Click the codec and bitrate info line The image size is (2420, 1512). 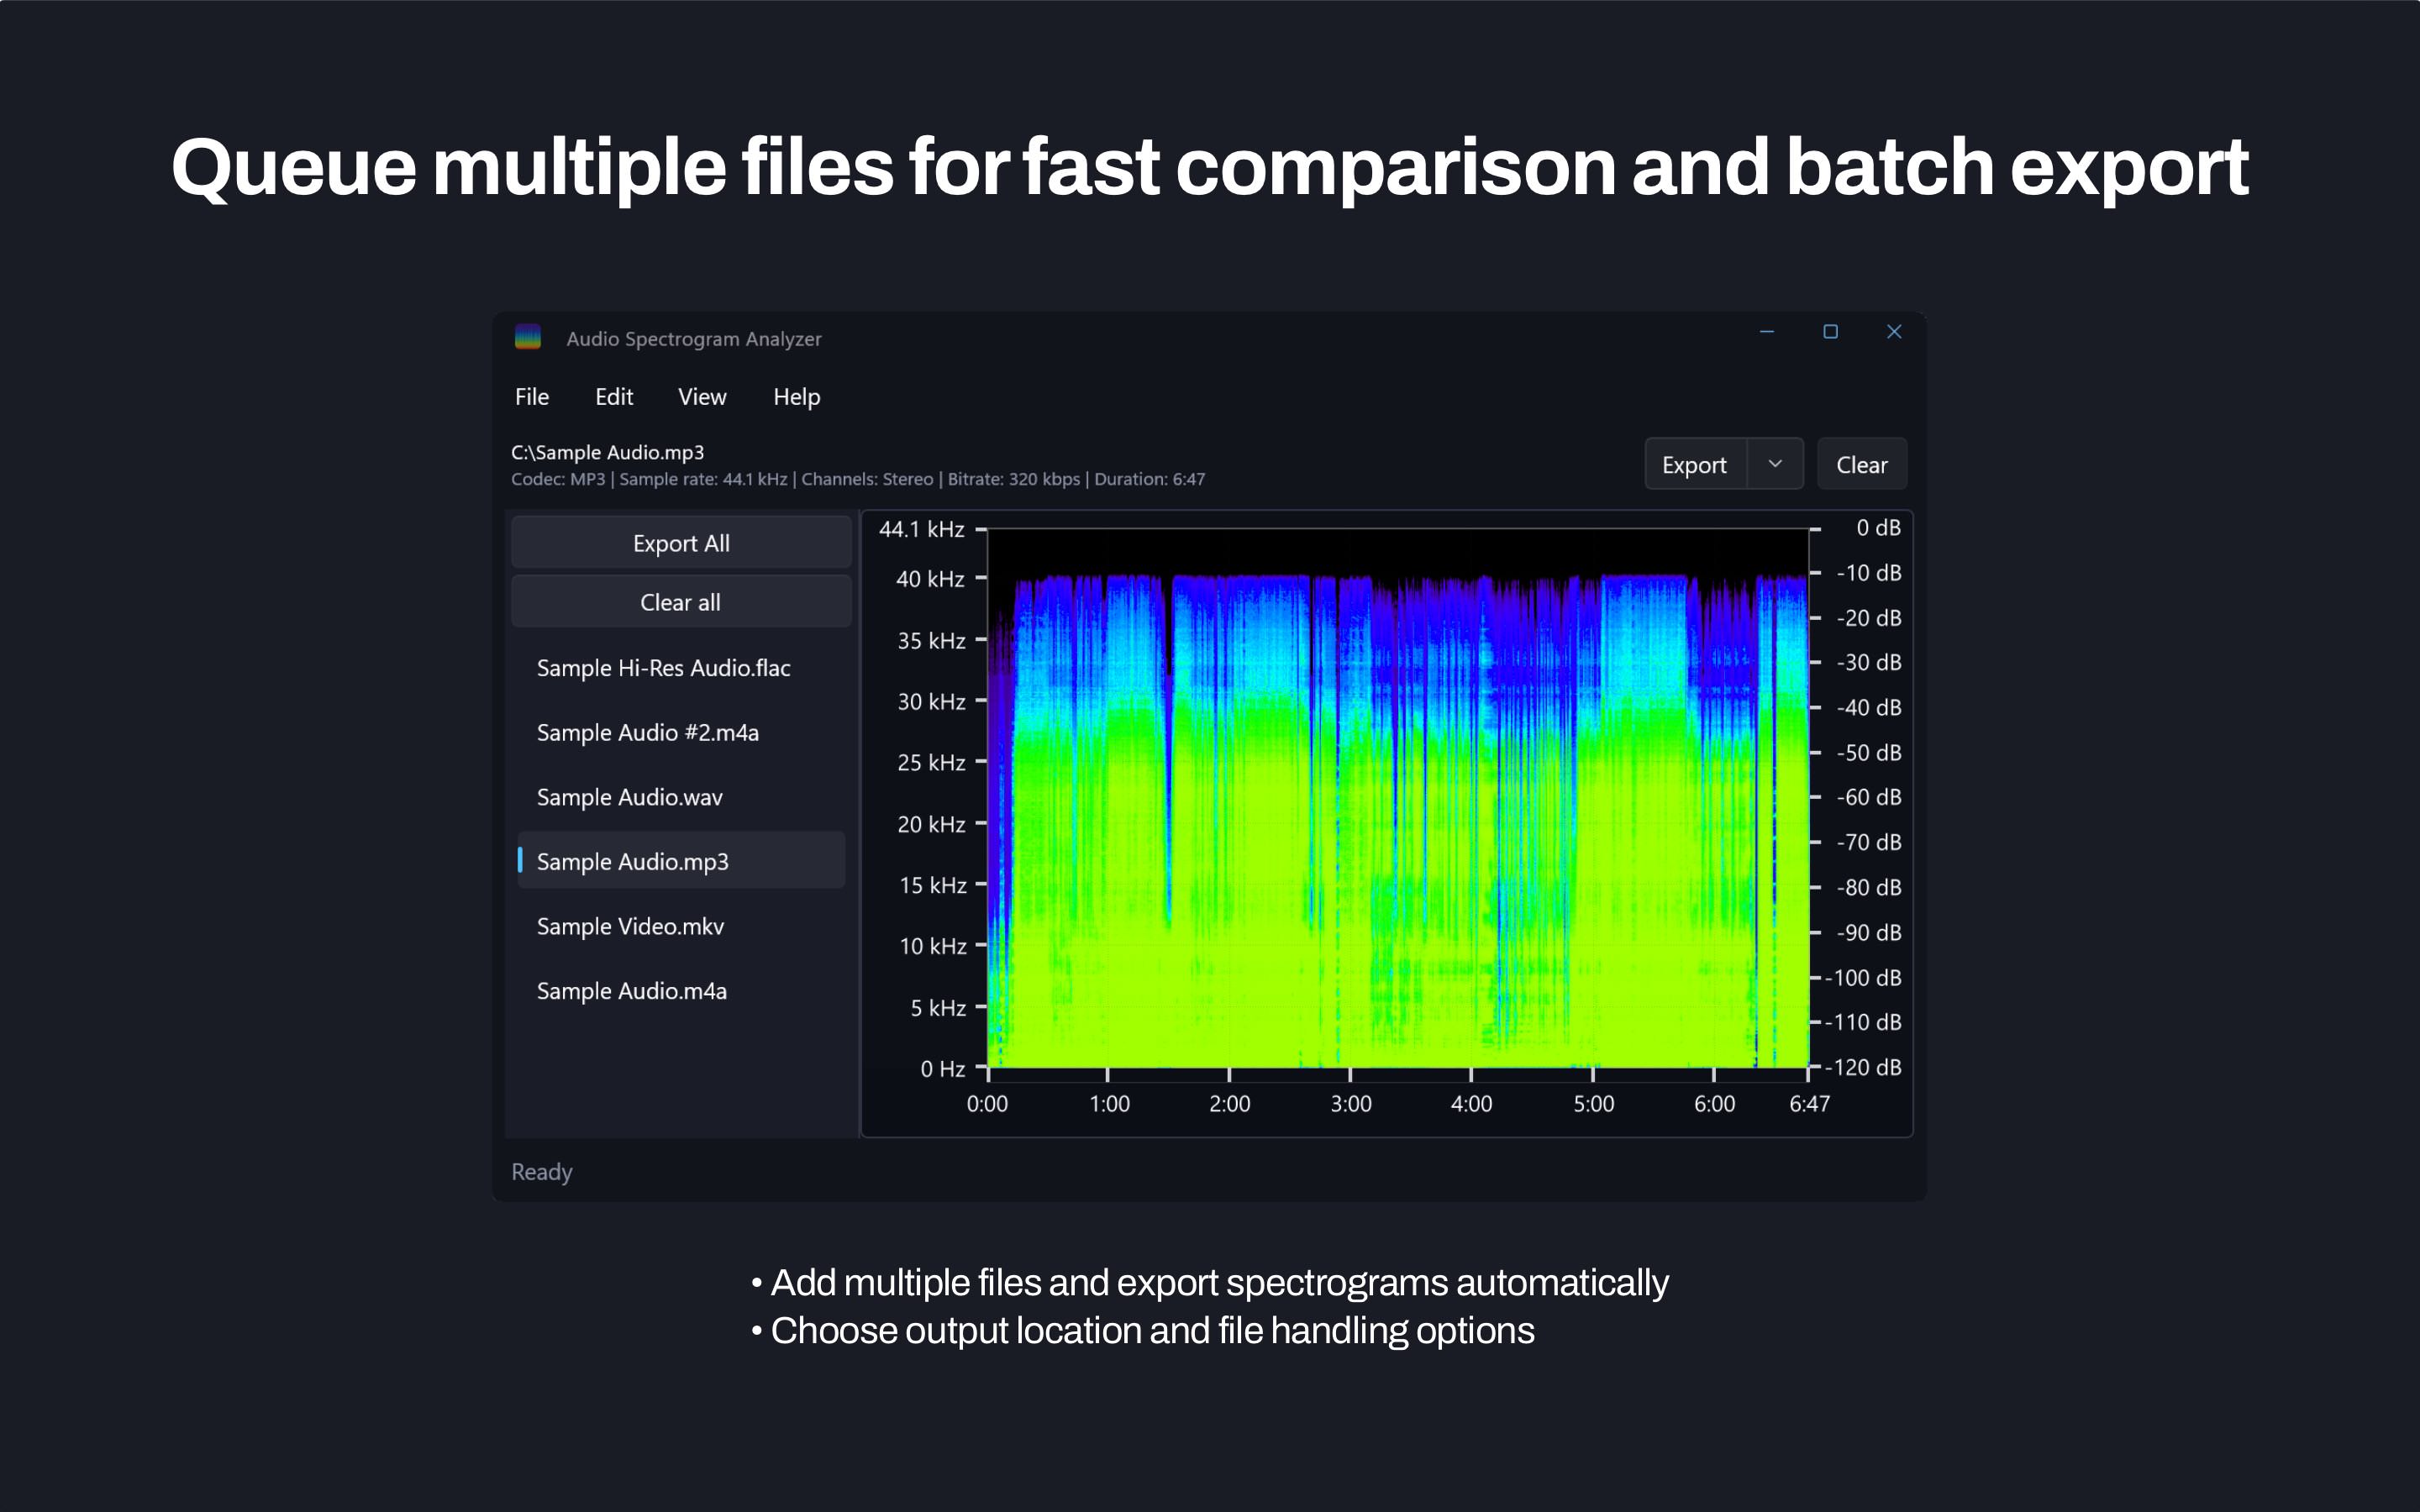pos(858,479)
